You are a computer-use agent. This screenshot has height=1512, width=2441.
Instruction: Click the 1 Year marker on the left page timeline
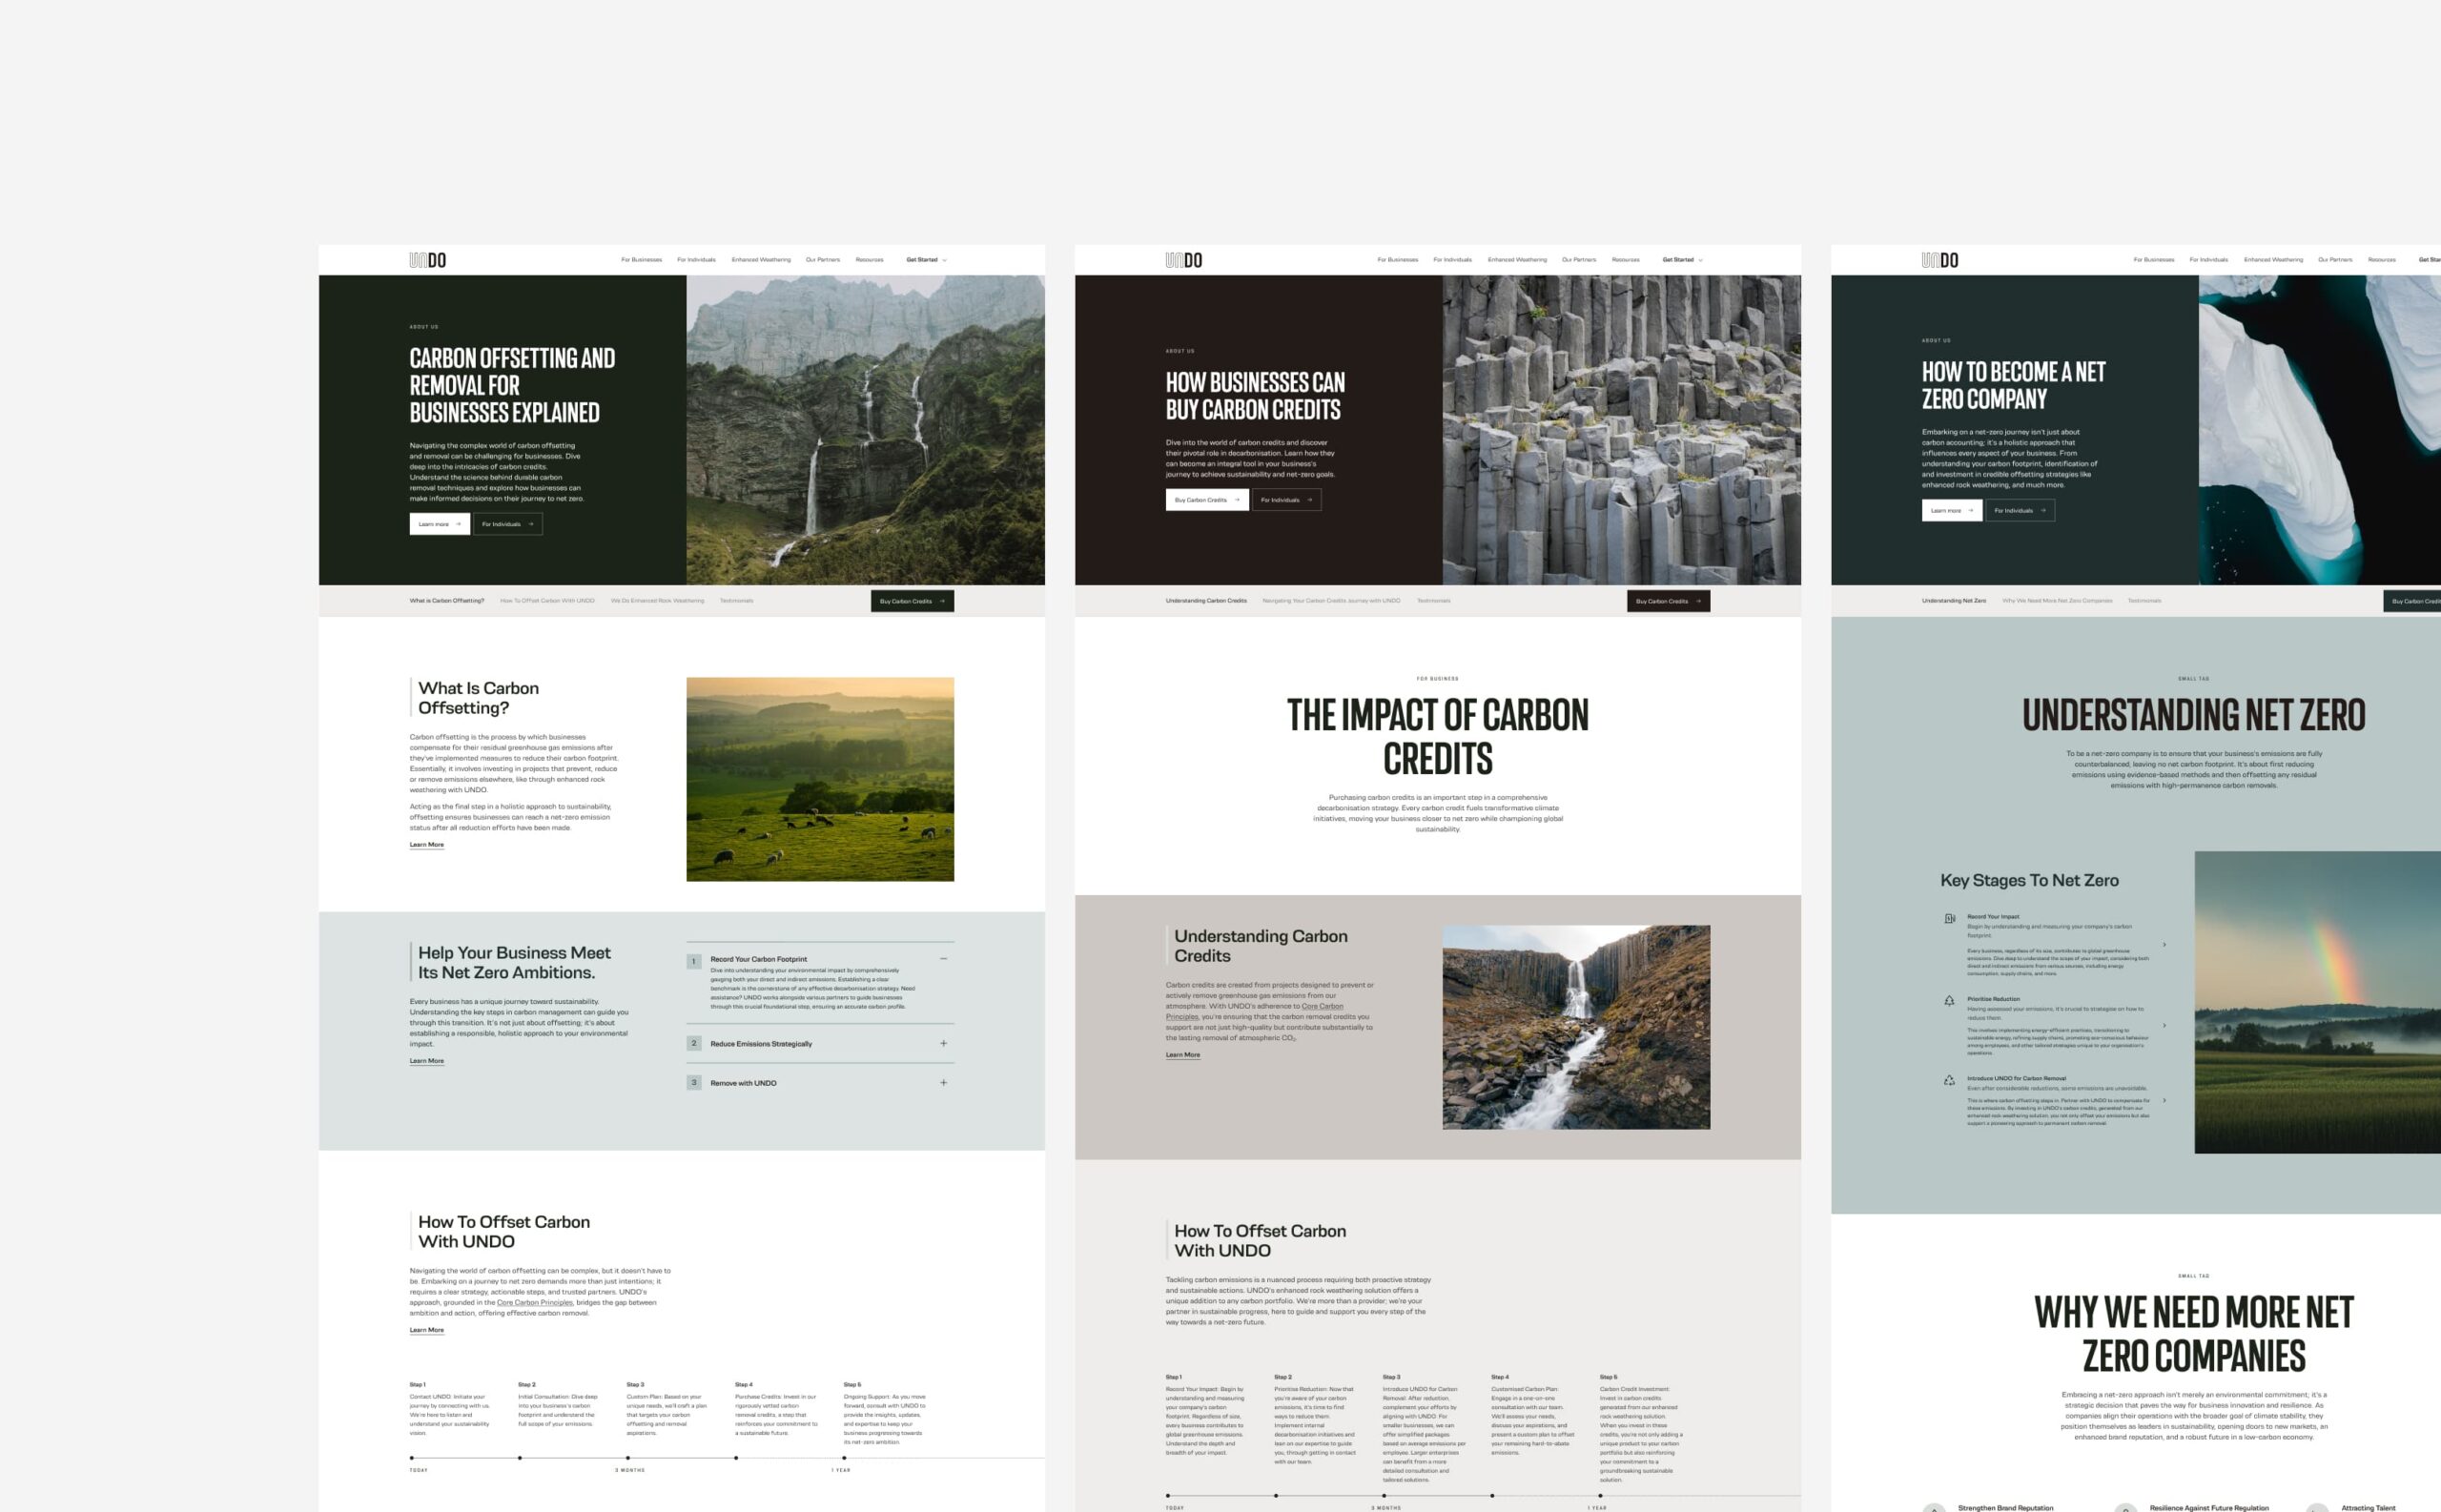tap(841, 1470)
